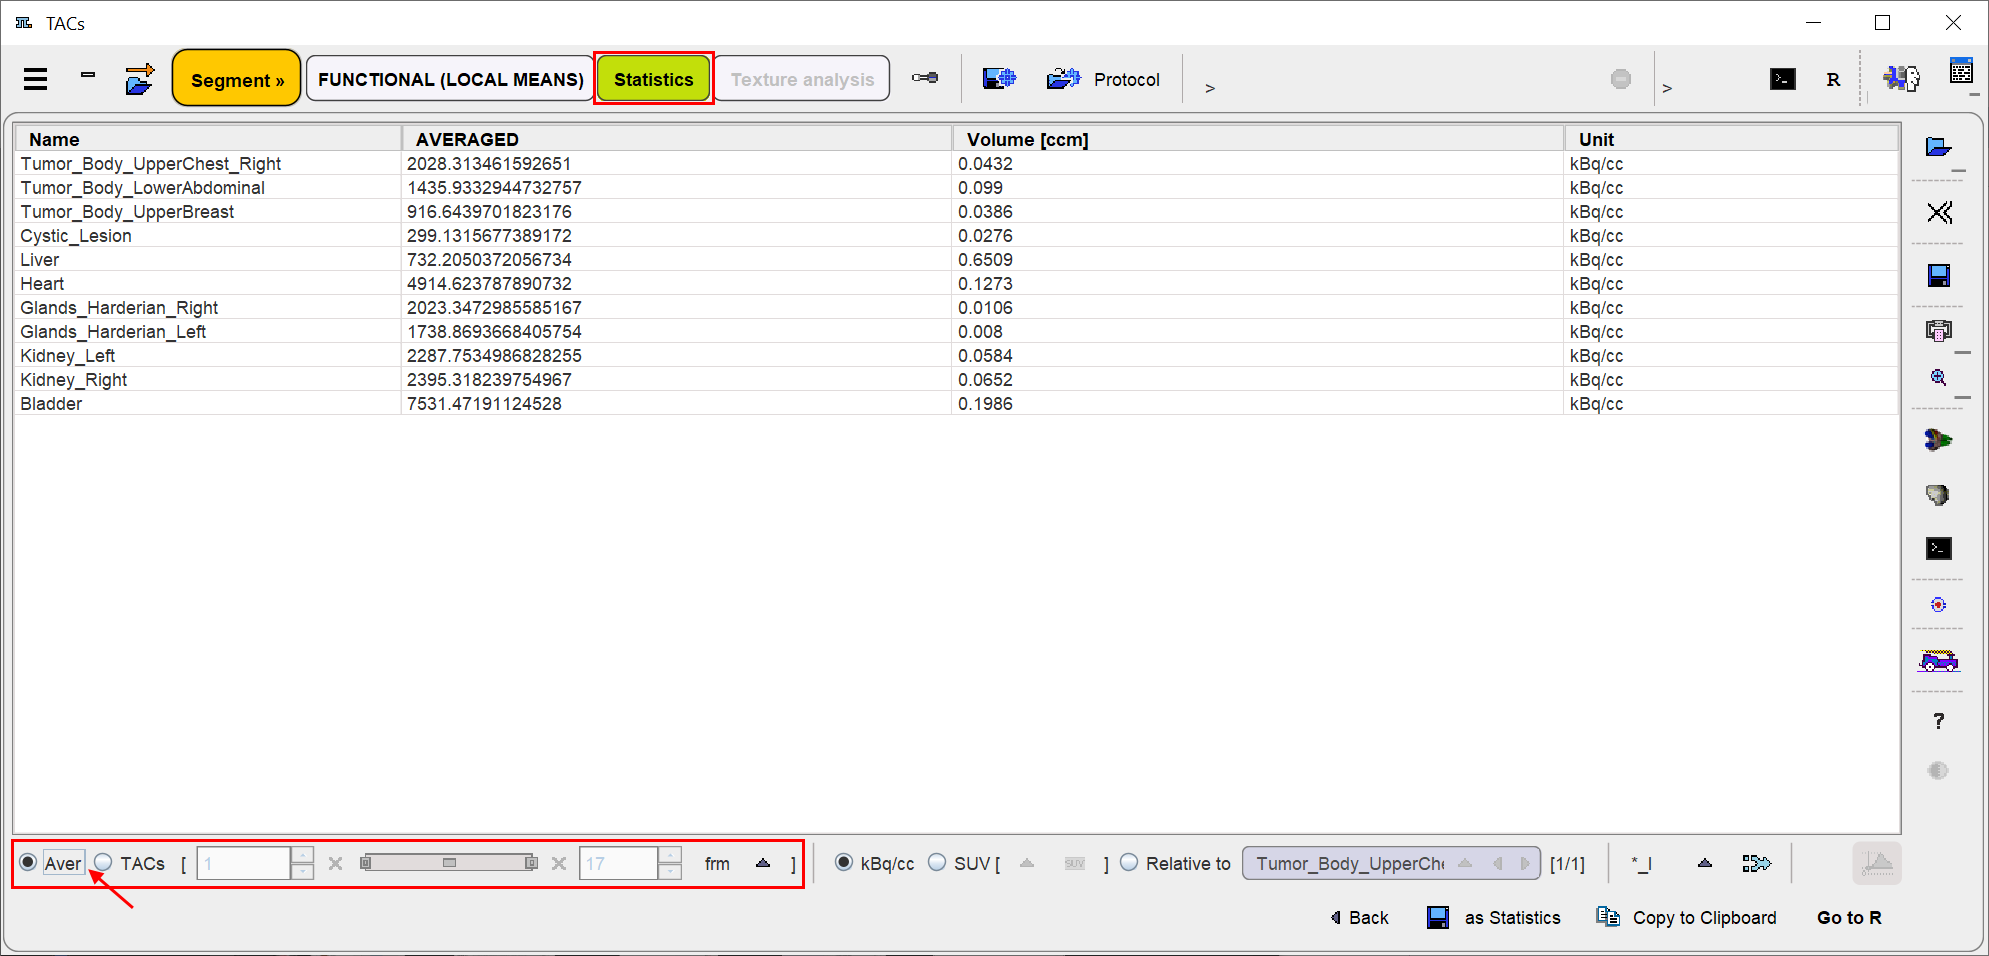
Task: Expand the frm options up-arrow
Action: 763,863
